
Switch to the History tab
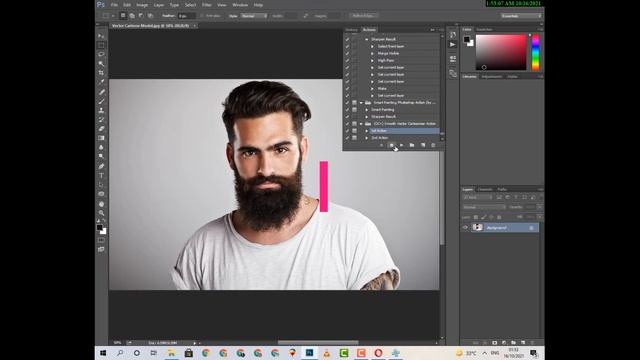[x=351, y=30]
